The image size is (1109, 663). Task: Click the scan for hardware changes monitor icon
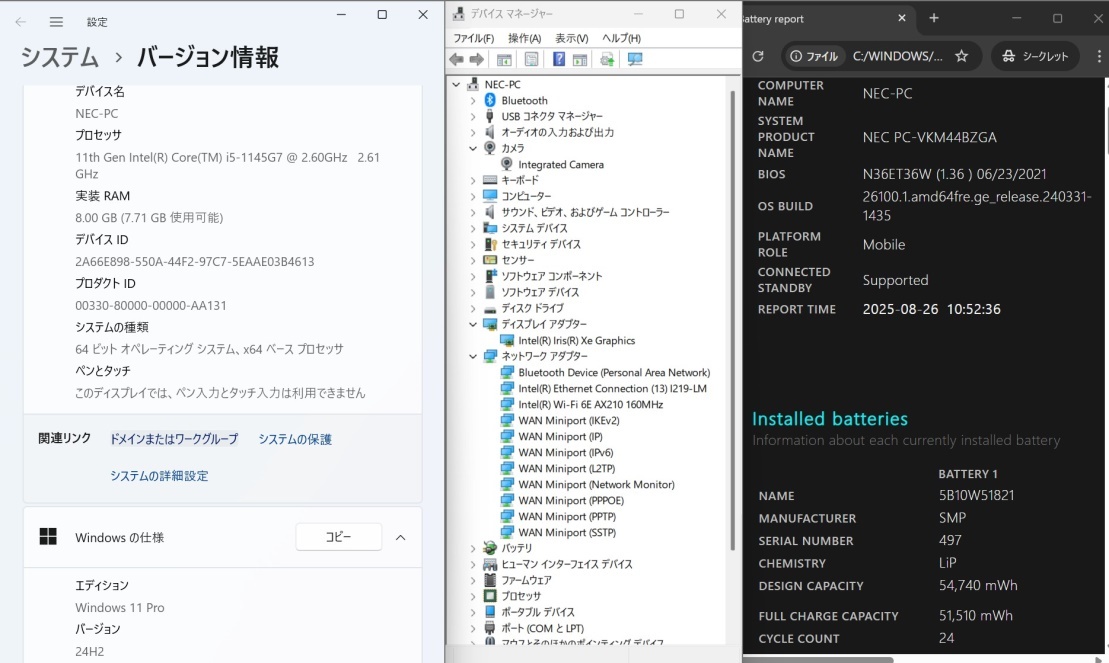click(x=635, y=59)
